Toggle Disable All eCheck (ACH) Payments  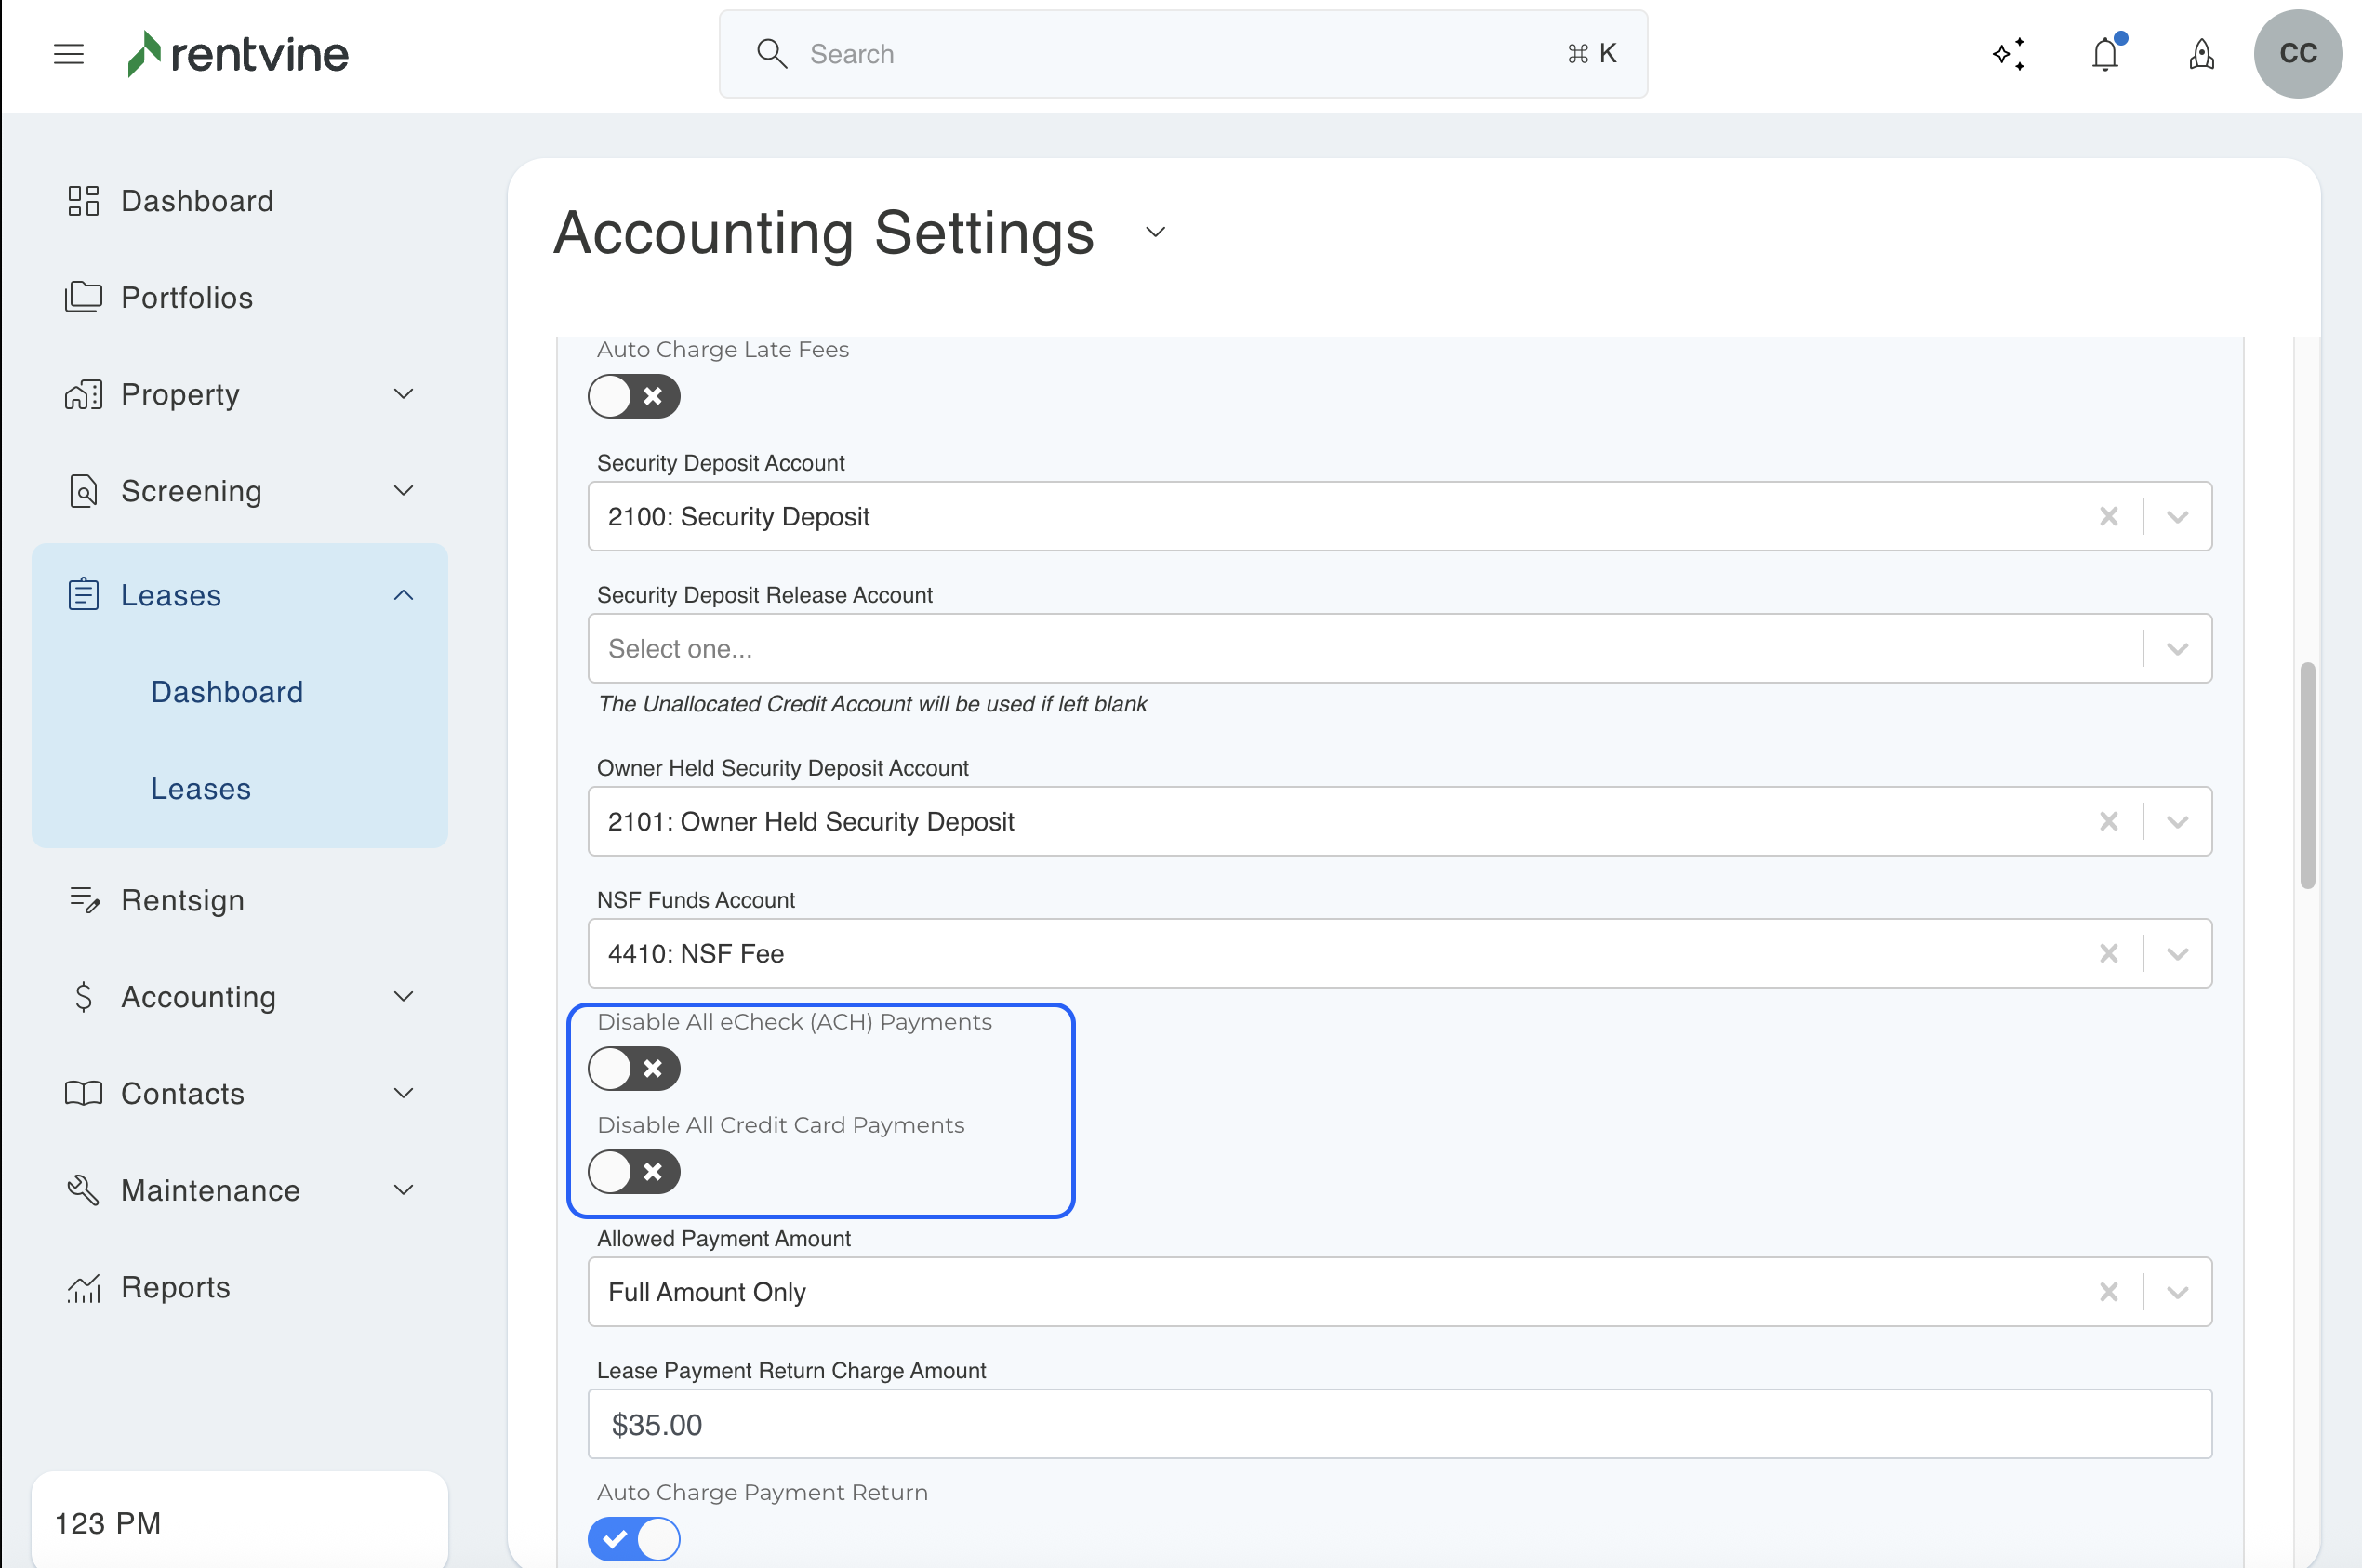click(x=634, y=1069)
